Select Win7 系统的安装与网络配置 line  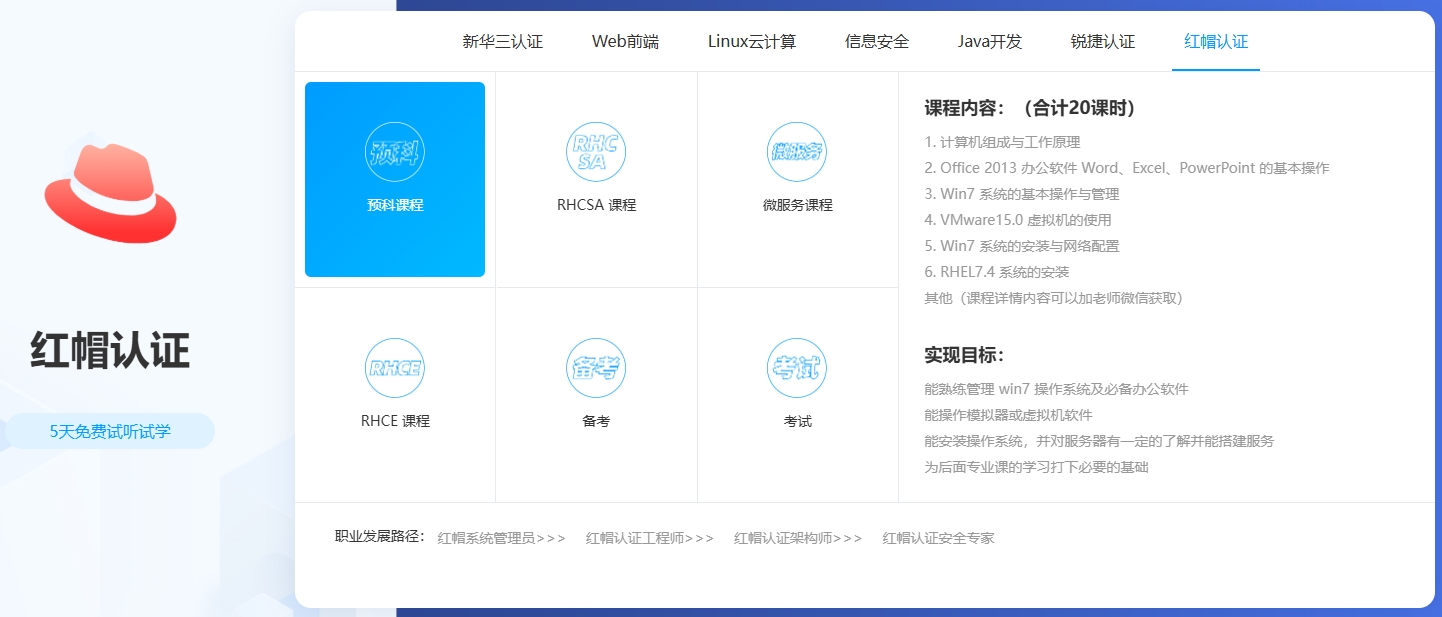click(1022, 246)
